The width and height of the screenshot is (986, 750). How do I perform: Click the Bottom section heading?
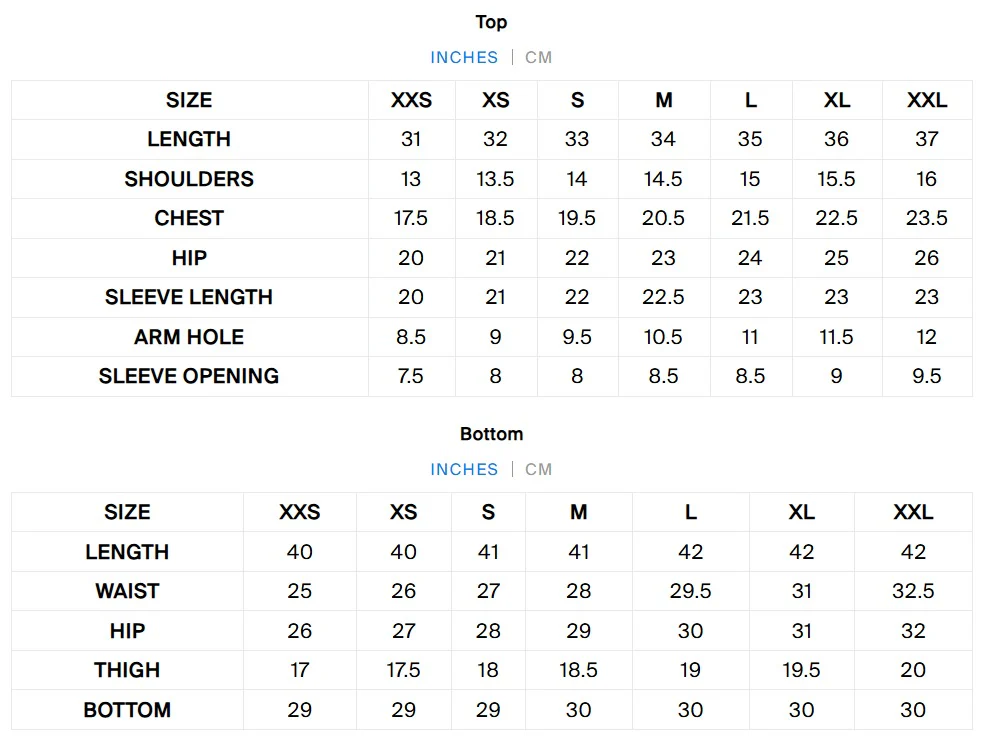click(491, 434)
